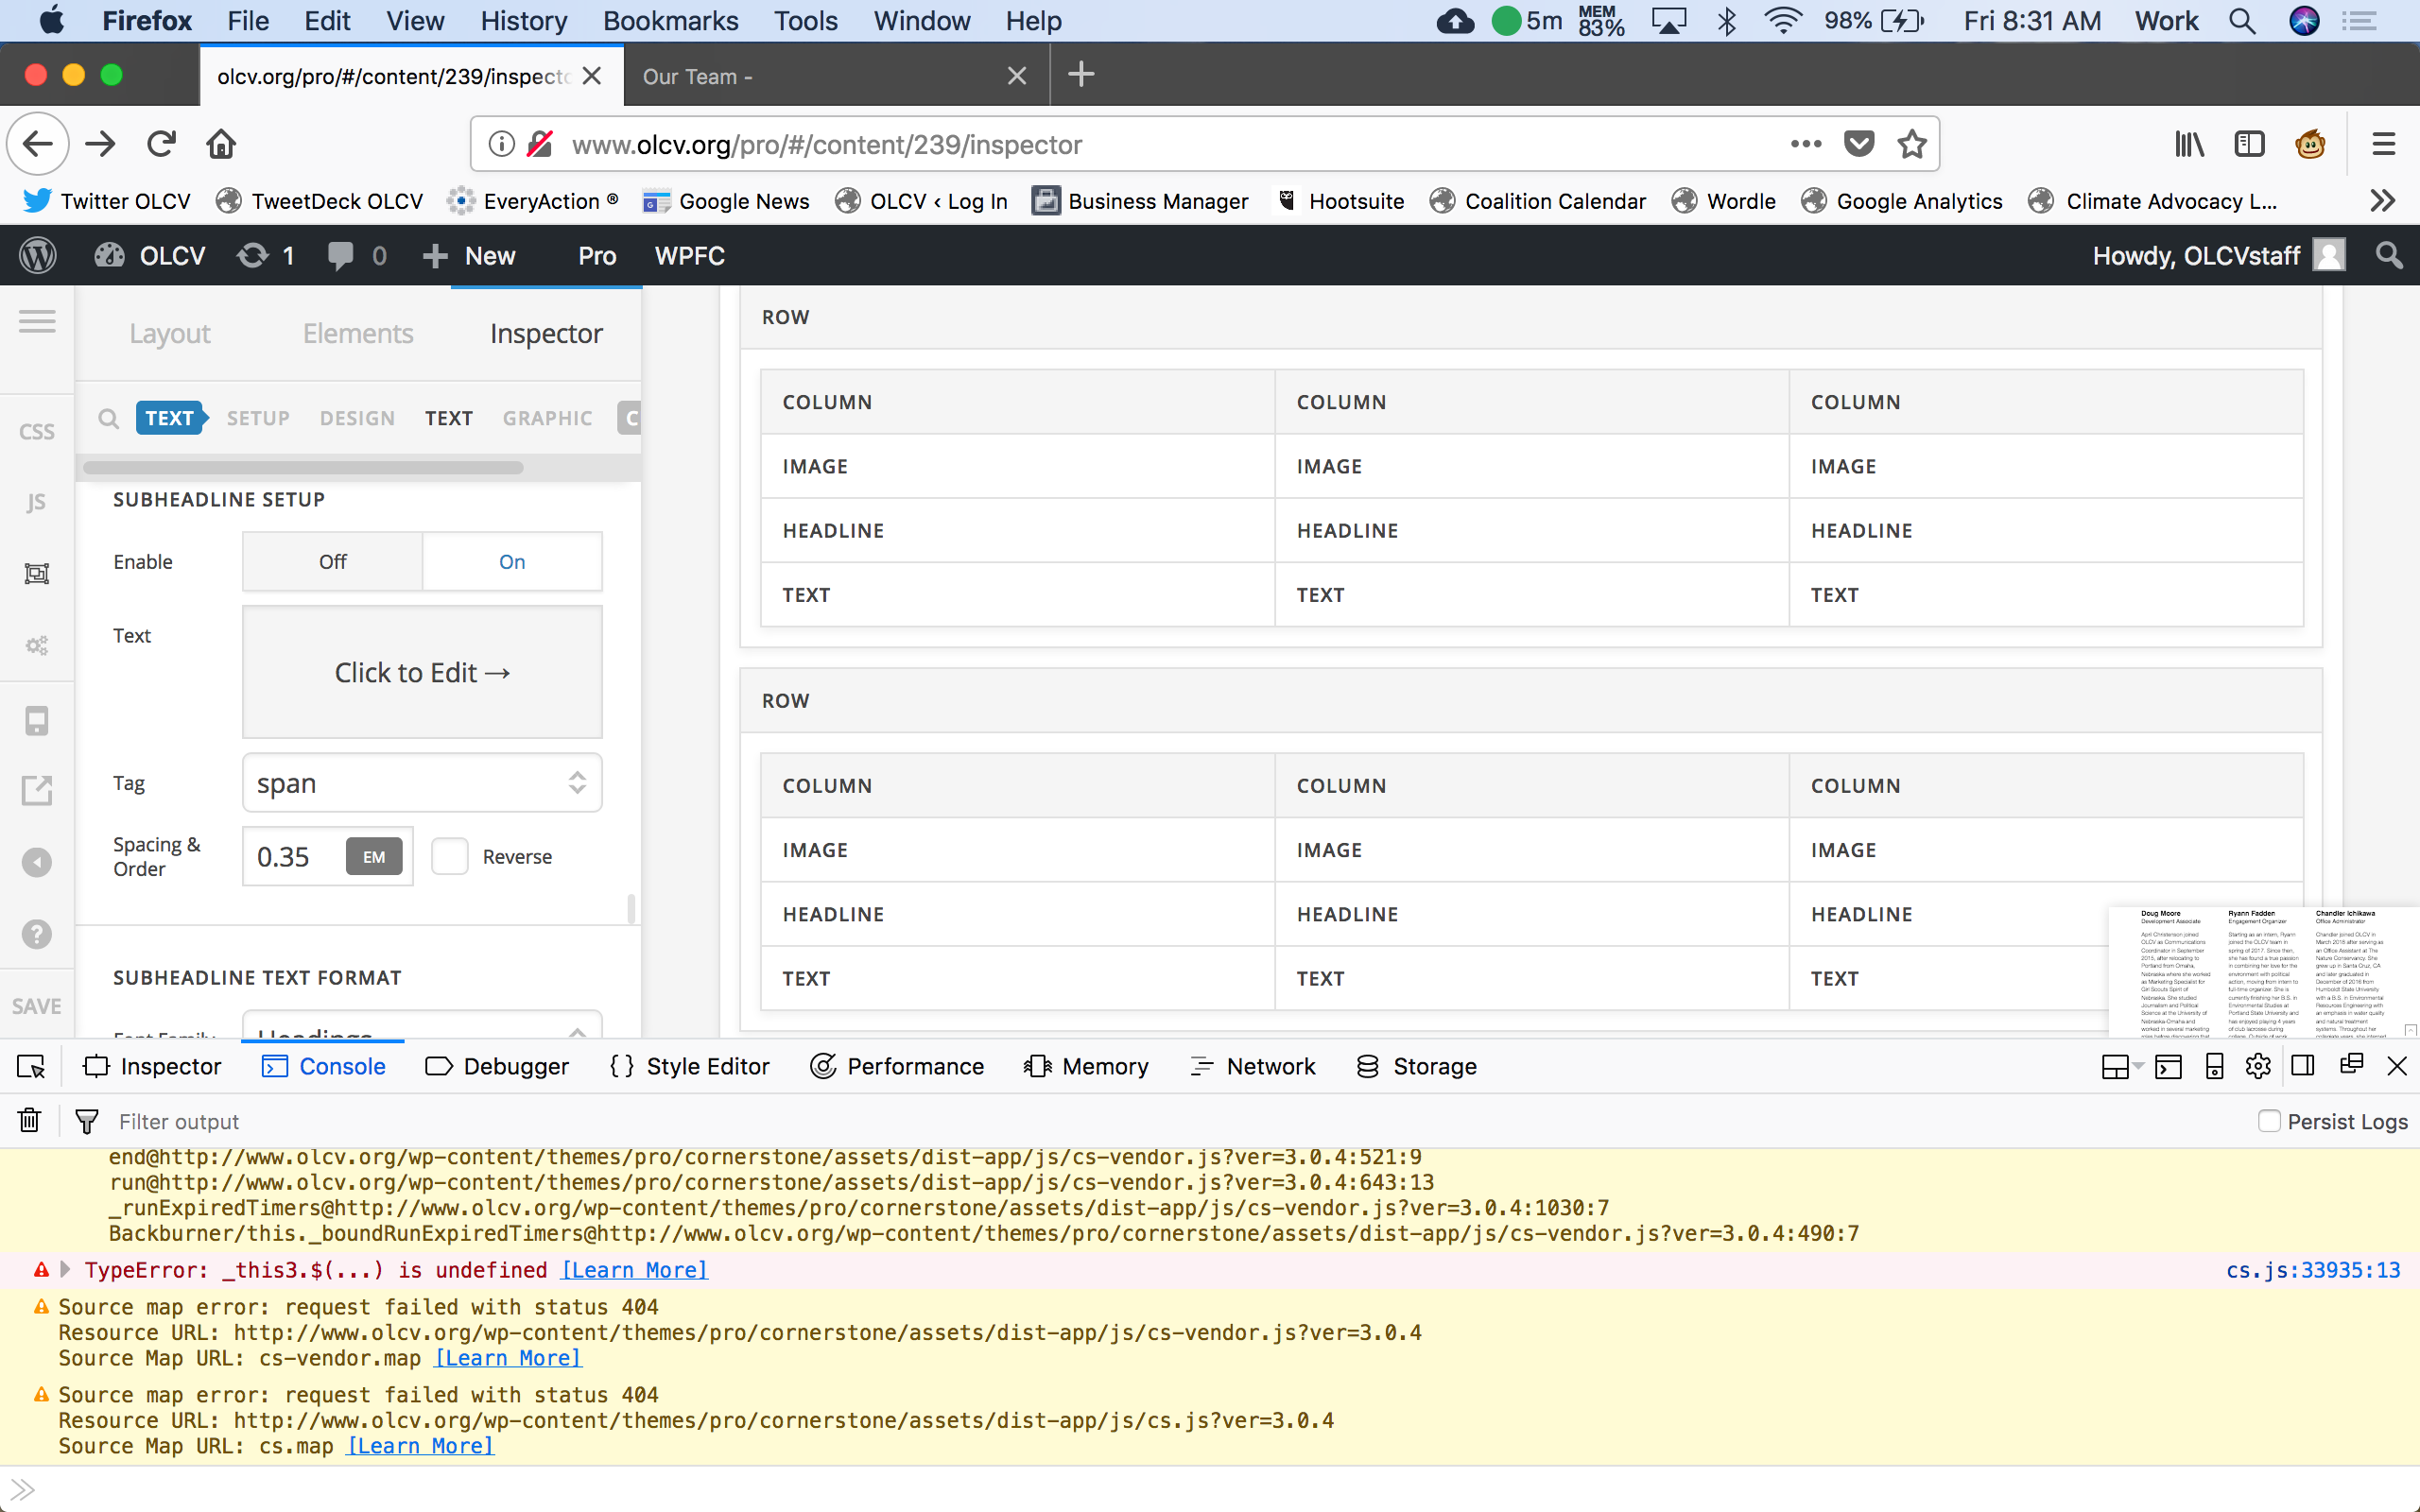
Task: Open the Network tab in devtools
Action: pyautogui.click(x=1253, y=1066)
